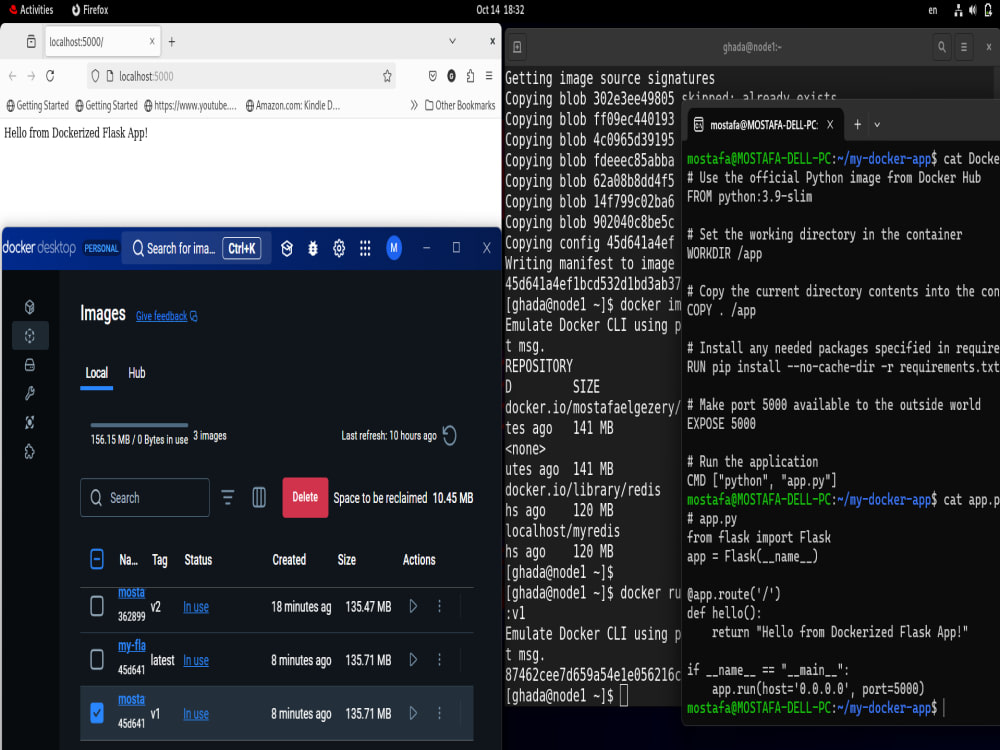Show more bookmarks with the double chevron

pos(414,105)
